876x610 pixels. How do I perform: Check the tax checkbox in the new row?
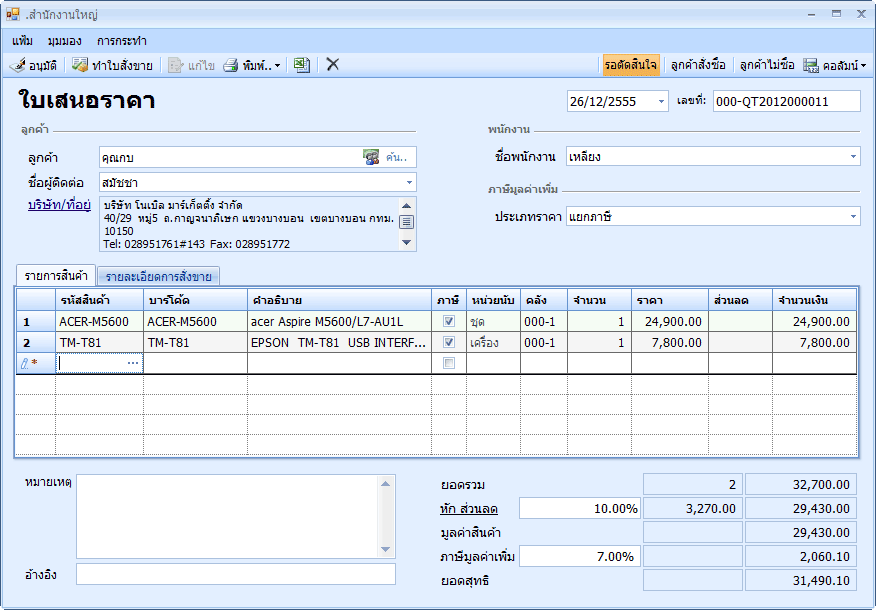click(449, 363)
